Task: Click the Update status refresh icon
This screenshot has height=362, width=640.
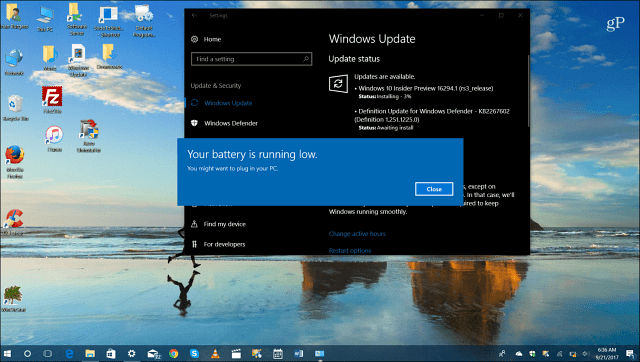Action: coord(338,84)
